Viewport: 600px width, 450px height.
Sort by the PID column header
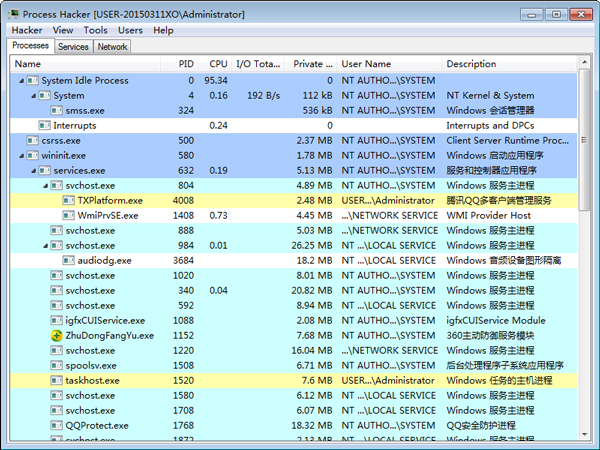[179, 64]
